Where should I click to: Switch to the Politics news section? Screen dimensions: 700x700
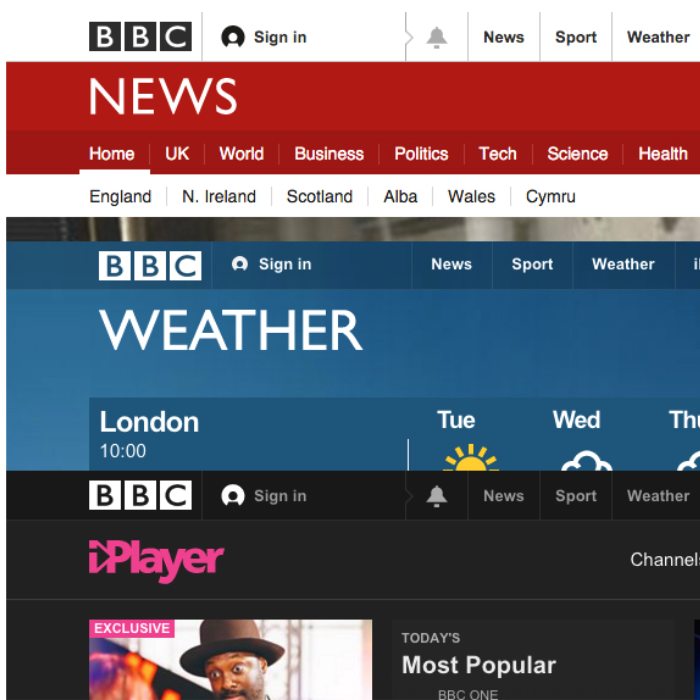click(x=421, y=154)
